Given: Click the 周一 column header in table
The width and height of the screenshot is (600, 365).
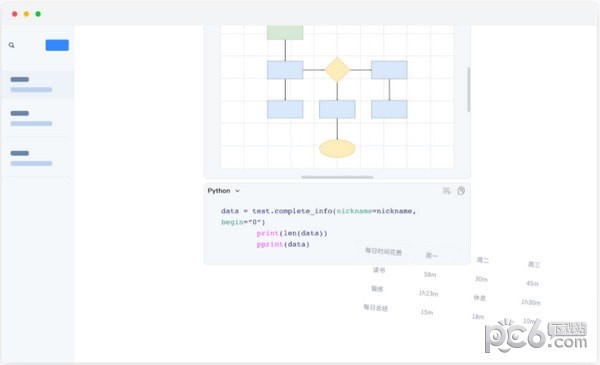Looking at the screenshot, I should pyautogui.click(x=431, y=256).
